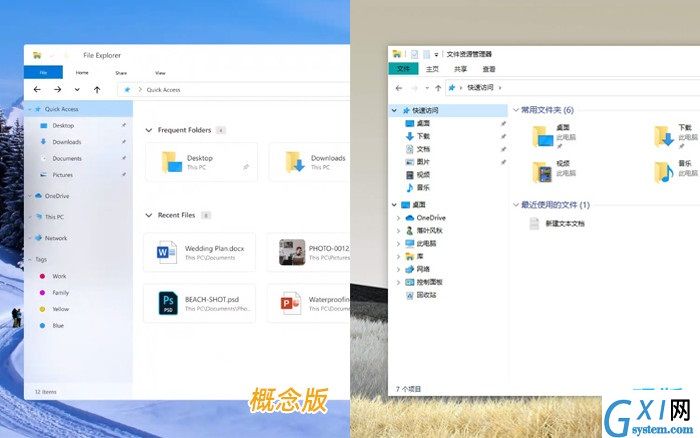Open the 查看 tab in the Chinese File Explorer
700x438 pixels.
(489, 69)
